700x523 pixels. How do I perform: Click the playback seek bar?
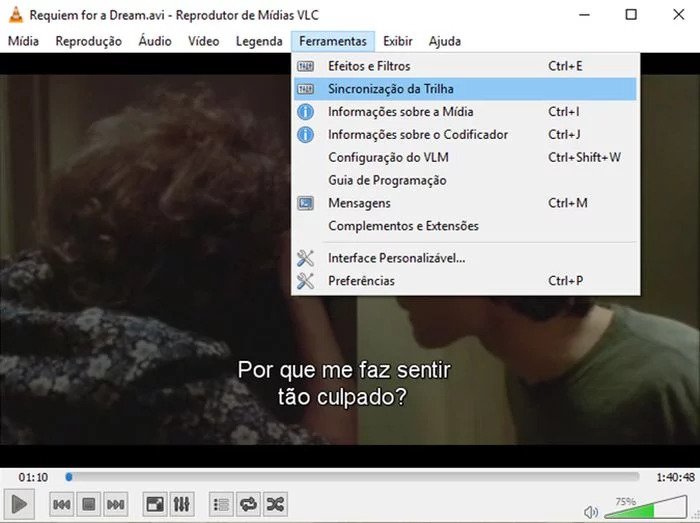coord(352,477)
